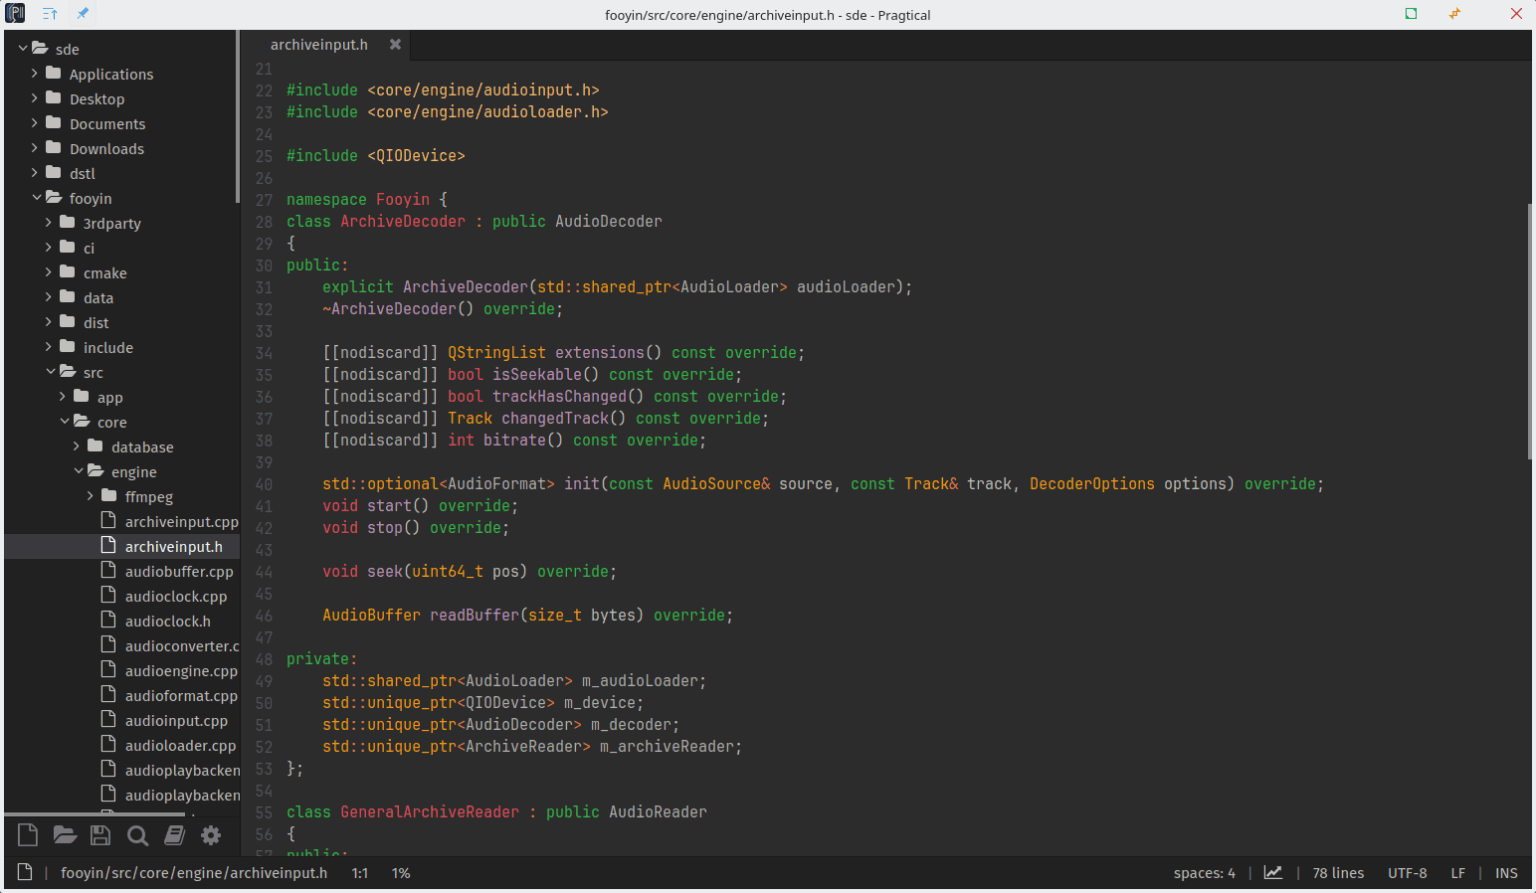Click the book icon in the sidebar toolbar
1536x893 pixels.
[174, 835]
